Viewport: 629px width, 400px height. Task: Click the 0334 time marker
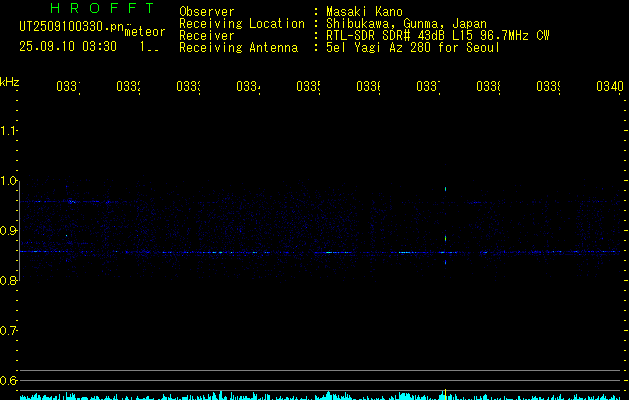coord(248,86)
